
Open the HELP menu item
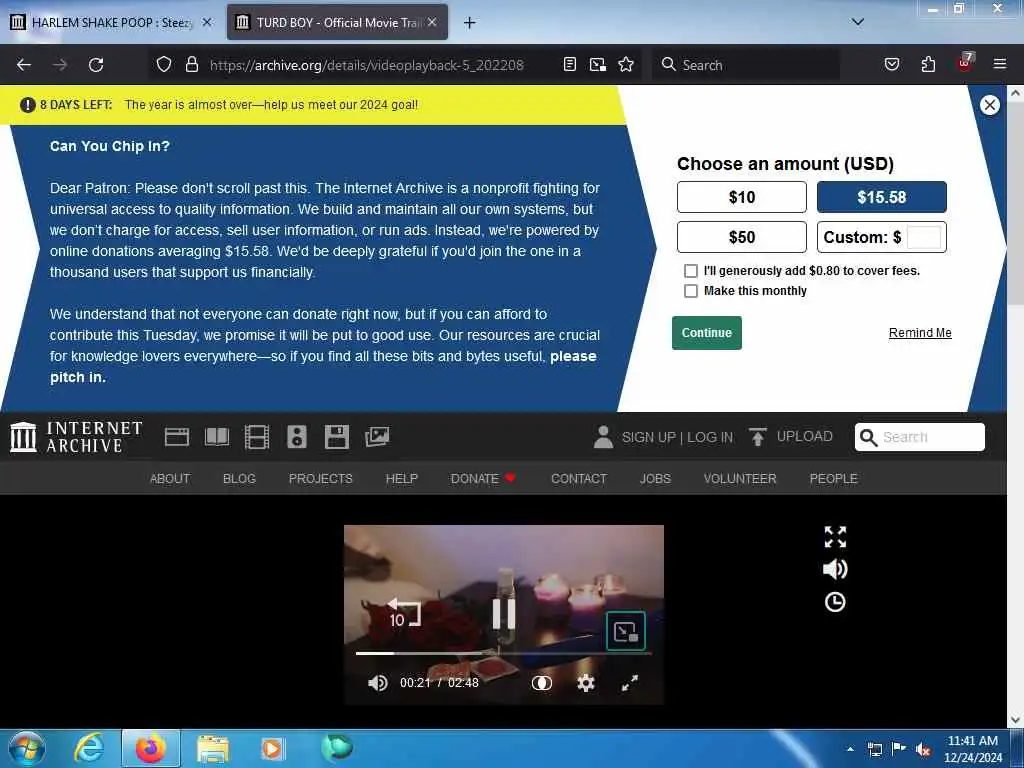(x=402, y=479)
